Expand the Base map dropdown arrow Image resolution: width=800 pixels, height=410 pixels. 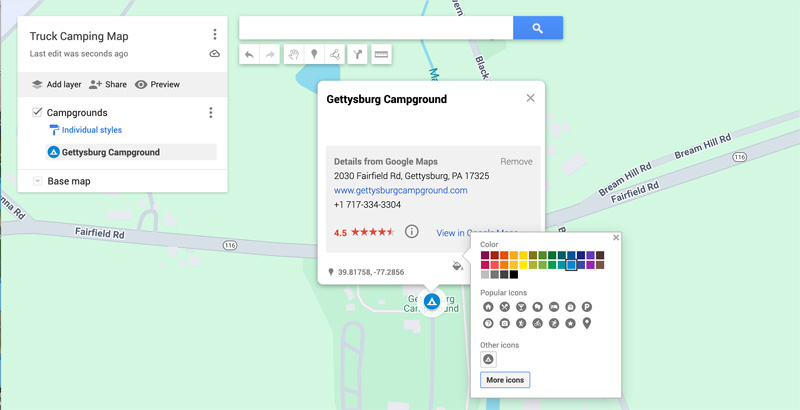coord(37,181)
